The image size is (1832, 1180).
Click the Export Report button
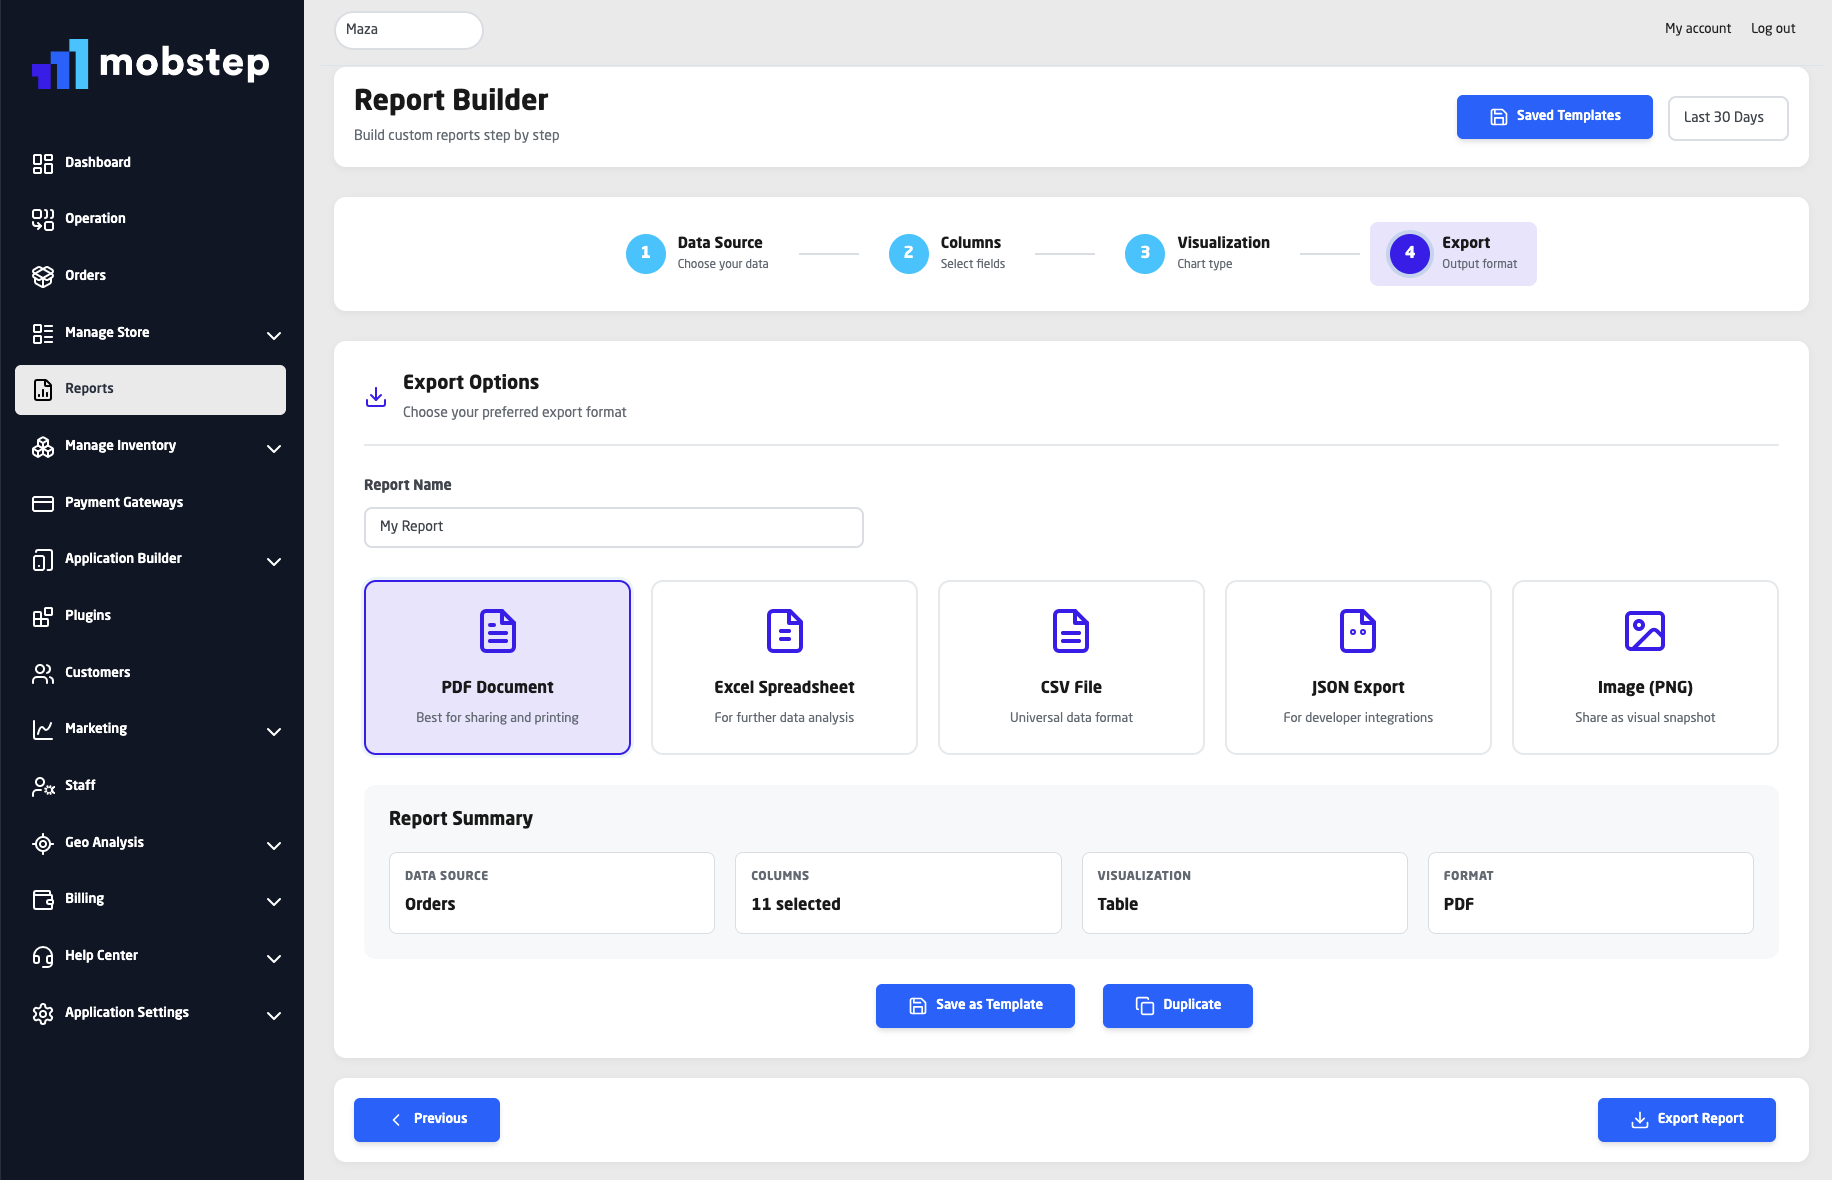[x=1686, y=1119]
